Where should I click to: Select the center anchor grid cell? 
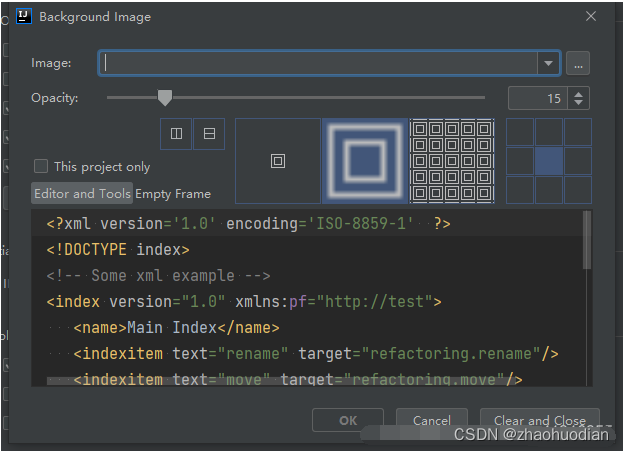click(x=549, y=161)
